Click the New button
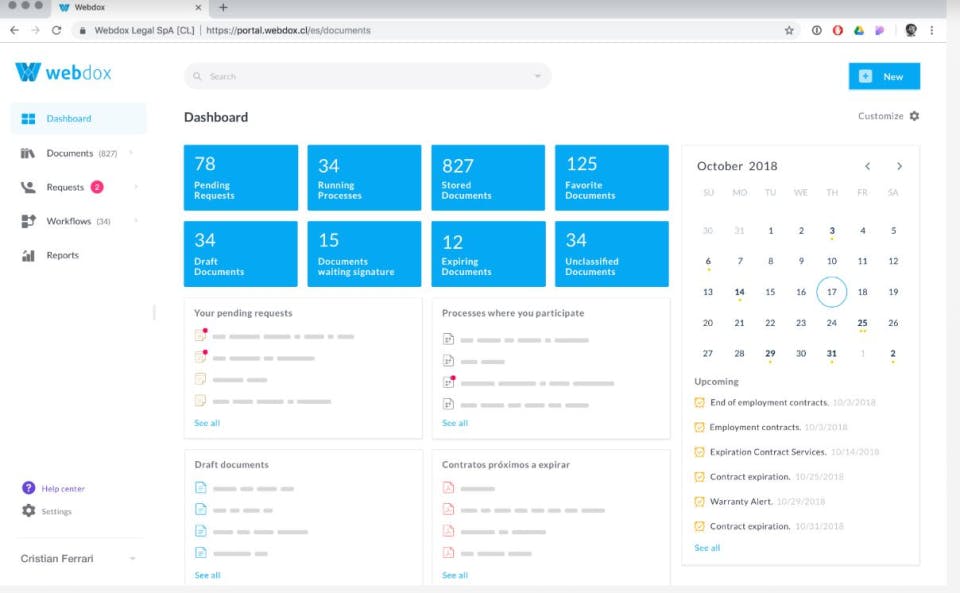This screenshot has width=960, height=593. [x=884, y=76]
